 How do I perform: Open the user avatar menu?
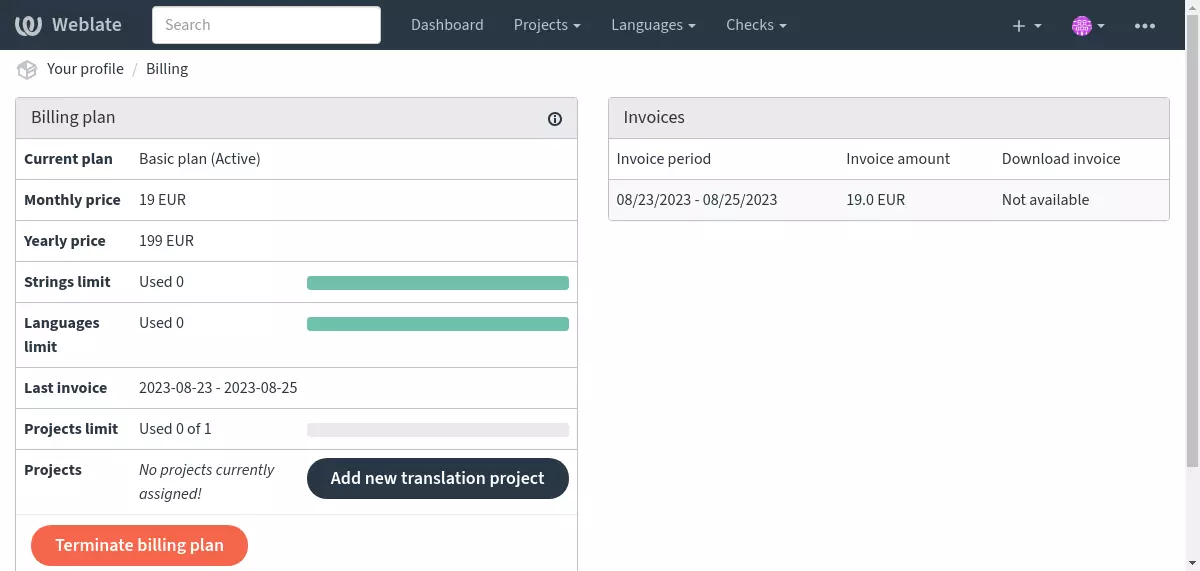click(1088, 26)
